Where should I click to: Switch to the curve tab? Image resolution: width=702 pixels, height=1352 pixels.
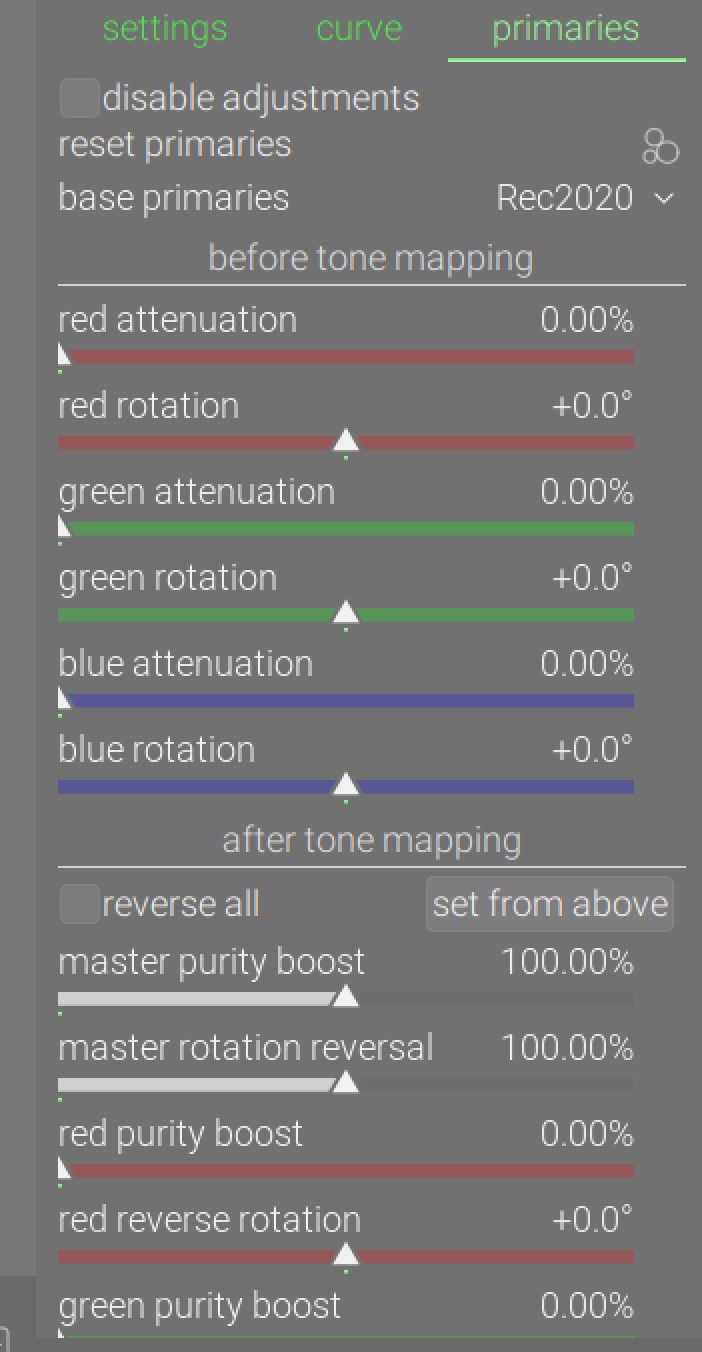[x=359, y=28]
